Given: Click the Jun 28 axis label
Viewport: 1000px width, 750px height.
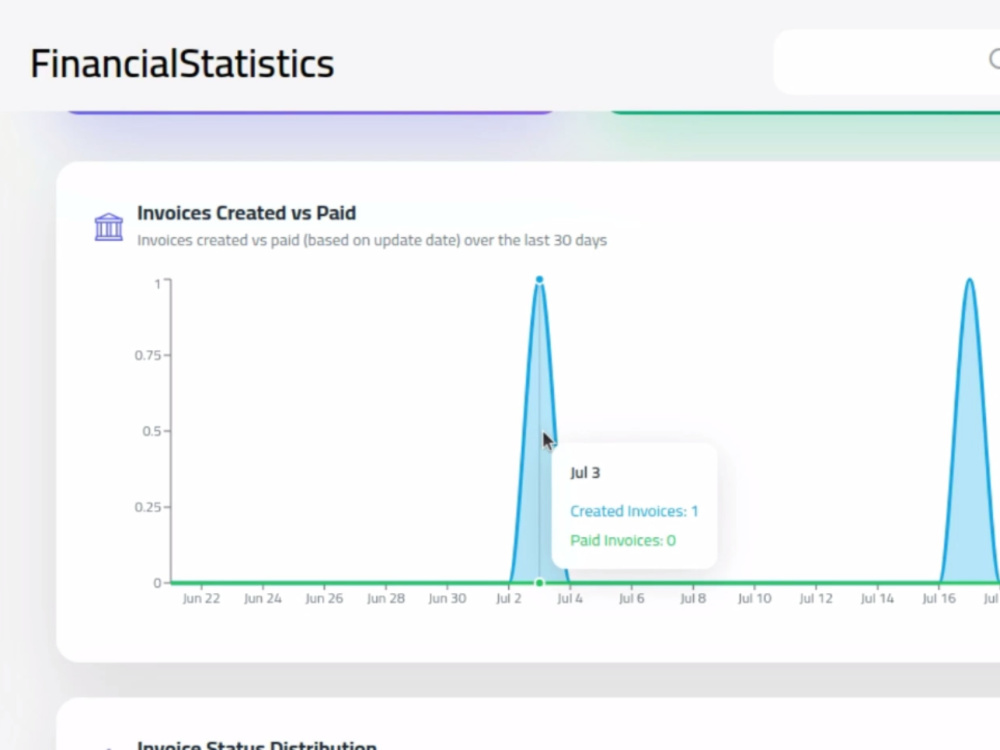Looking at the screenshot, I should click(x=386, y=598).
